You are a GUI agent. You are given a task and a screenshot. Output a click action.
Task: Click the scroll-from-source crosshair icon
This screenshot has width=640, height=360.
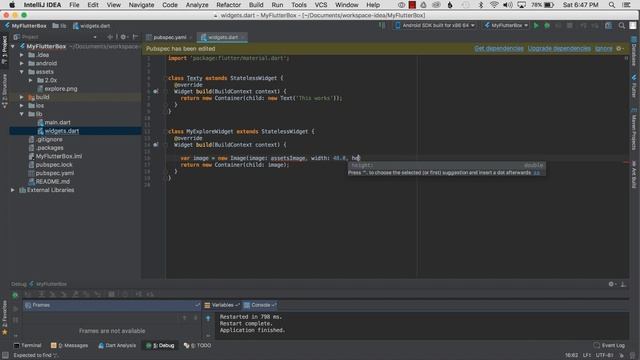click(x=110, y=37)
